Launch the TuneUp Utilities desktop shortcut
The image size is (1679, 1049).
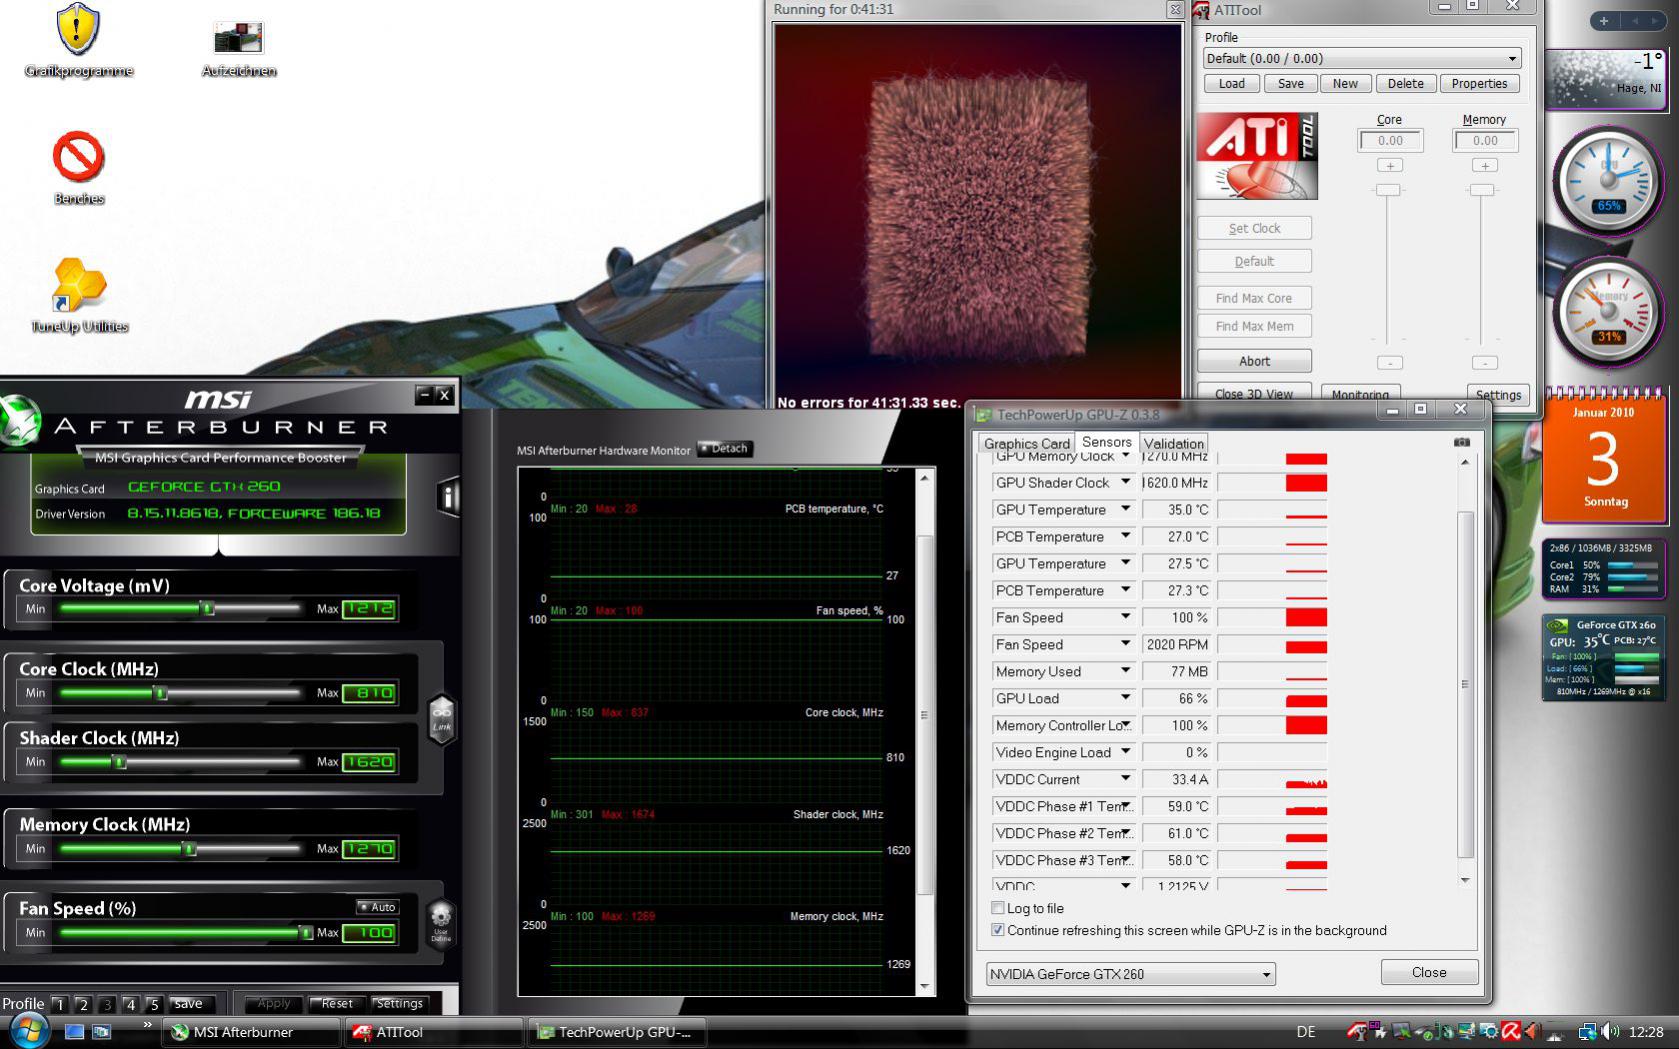[x=79, y=295]
